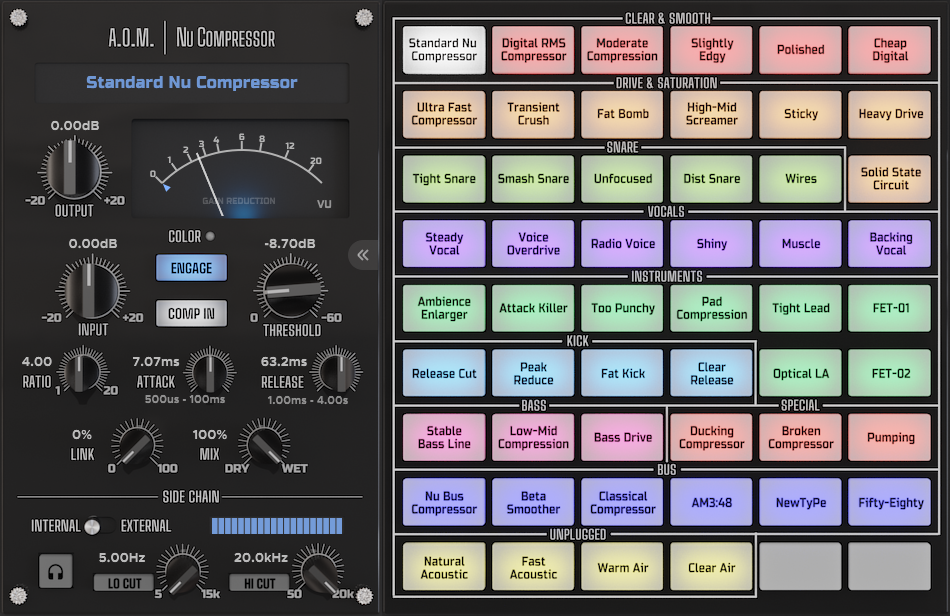The height and width of the screenshot is (616, 950).
Task: Load the Slightly Edgy preset
Action: (712, 50)
